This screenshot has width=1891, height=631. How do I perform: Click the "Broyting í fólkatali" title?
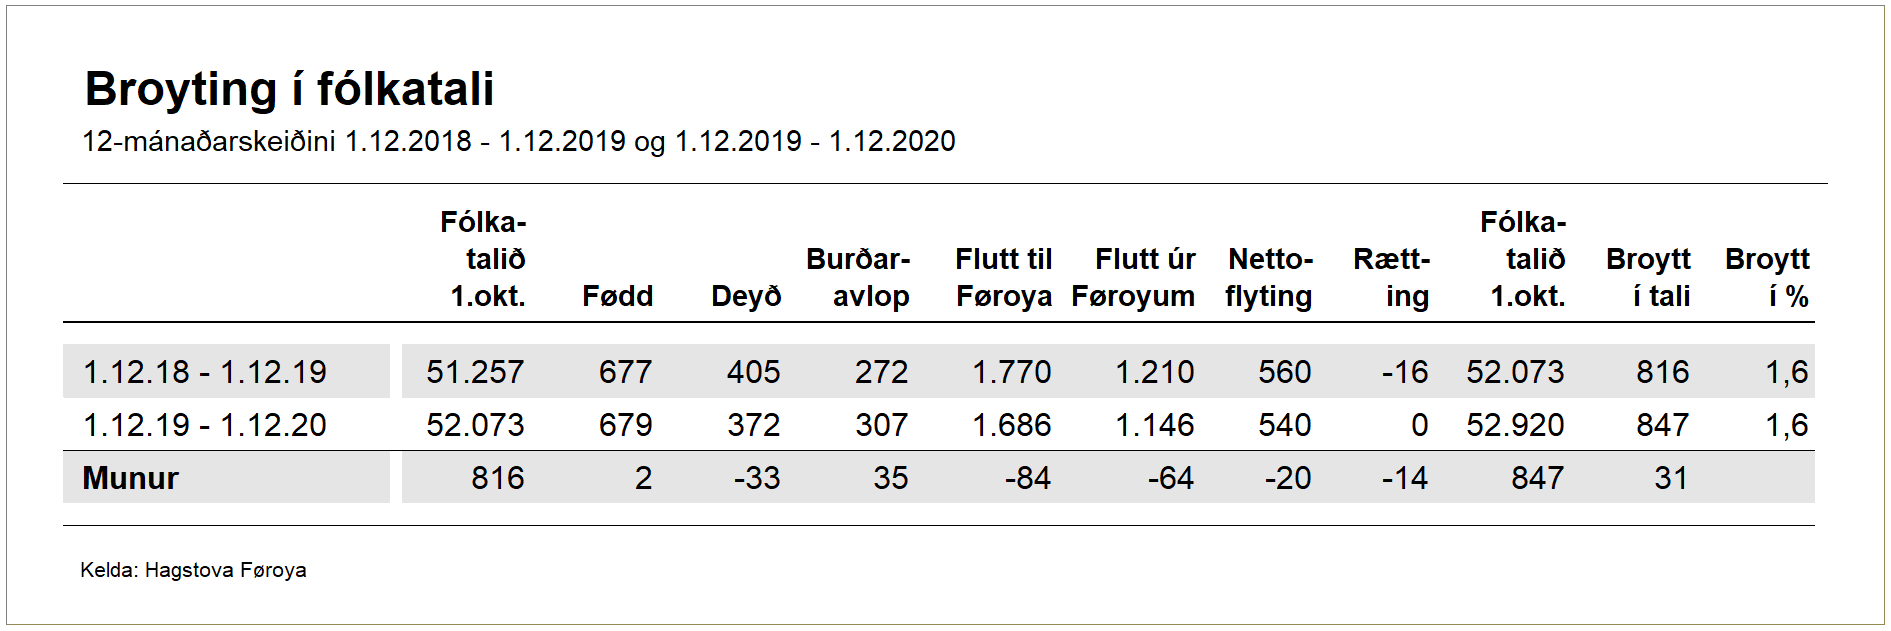pyautogui.click(x=289, y=89)
